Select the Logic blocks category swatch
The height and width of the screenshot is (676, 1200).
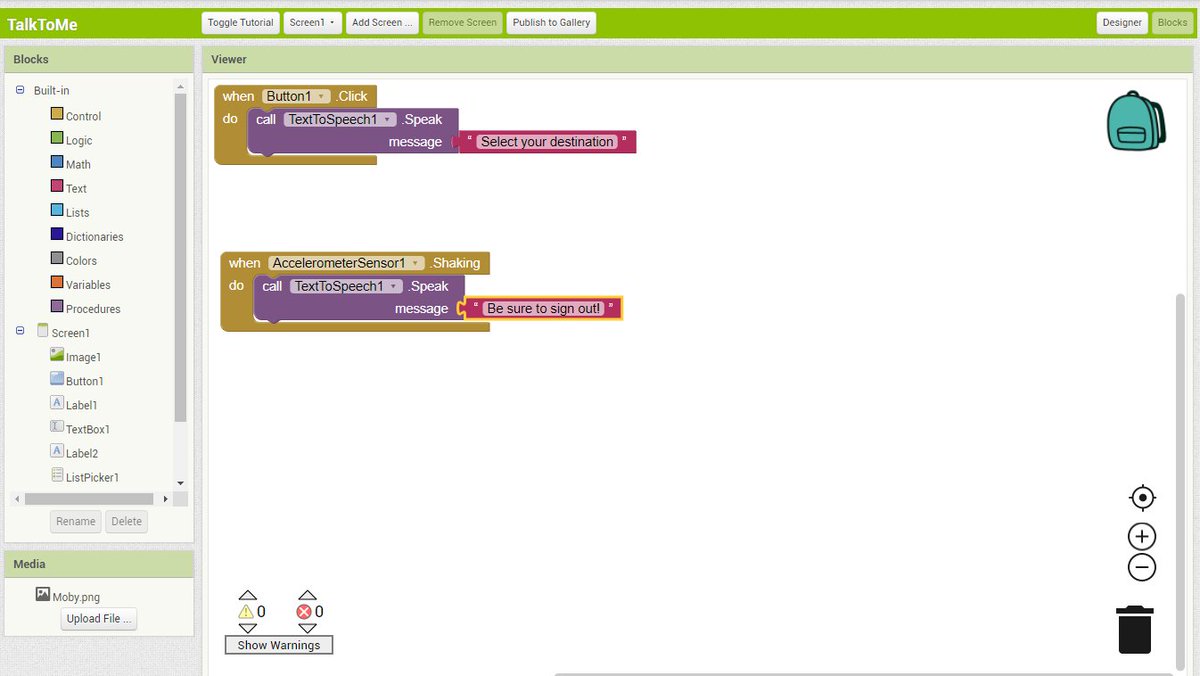tap(57, 139)
